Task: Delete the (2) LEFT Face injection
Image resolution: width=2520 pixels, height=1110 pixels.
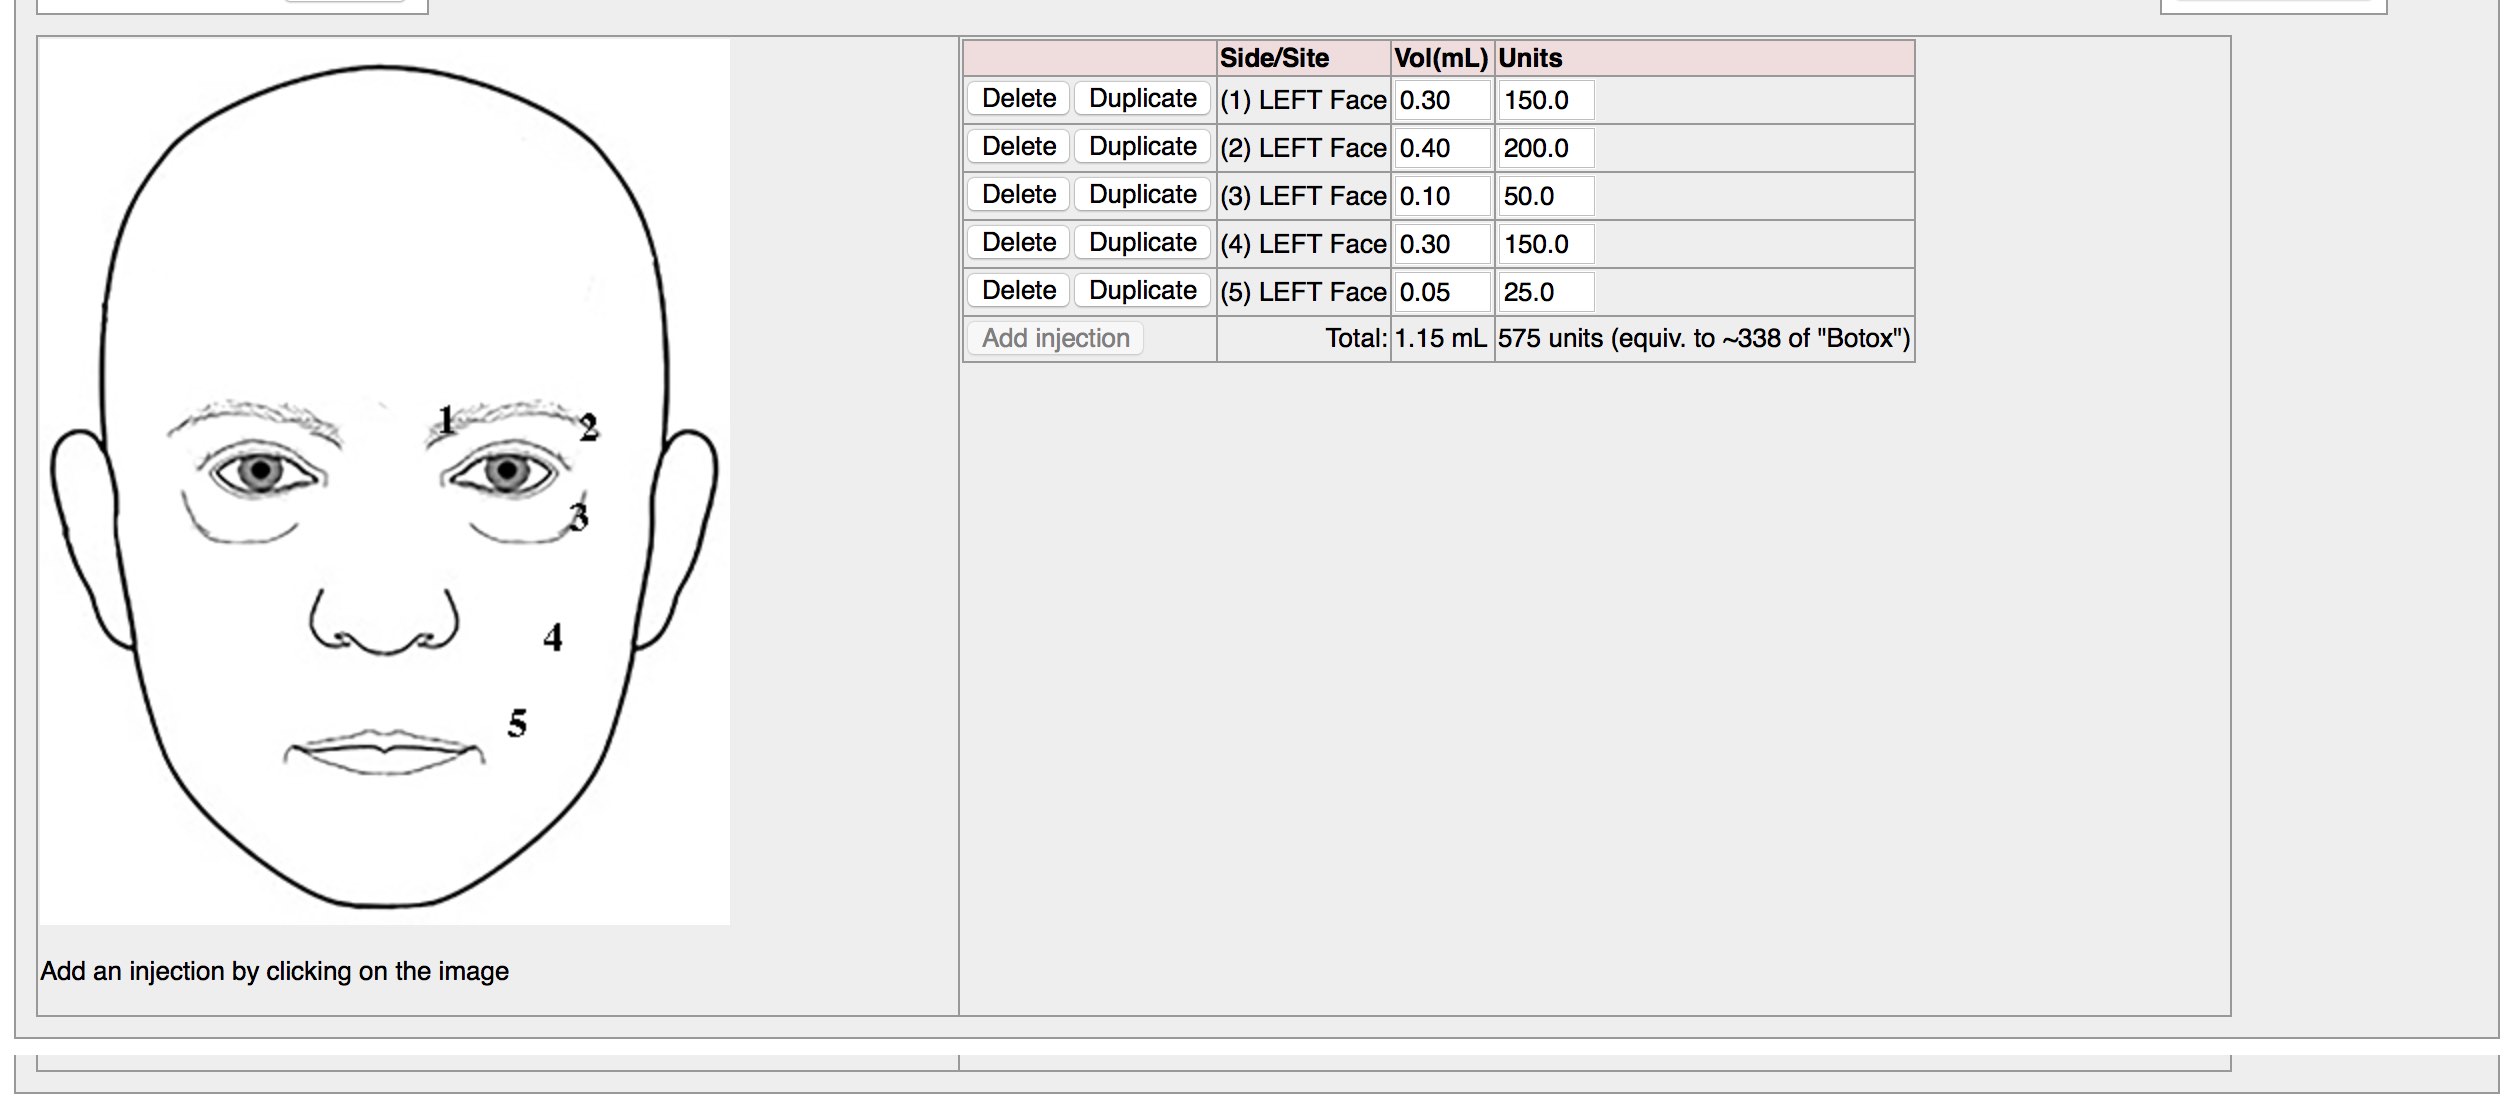Action: (1018, 147)
